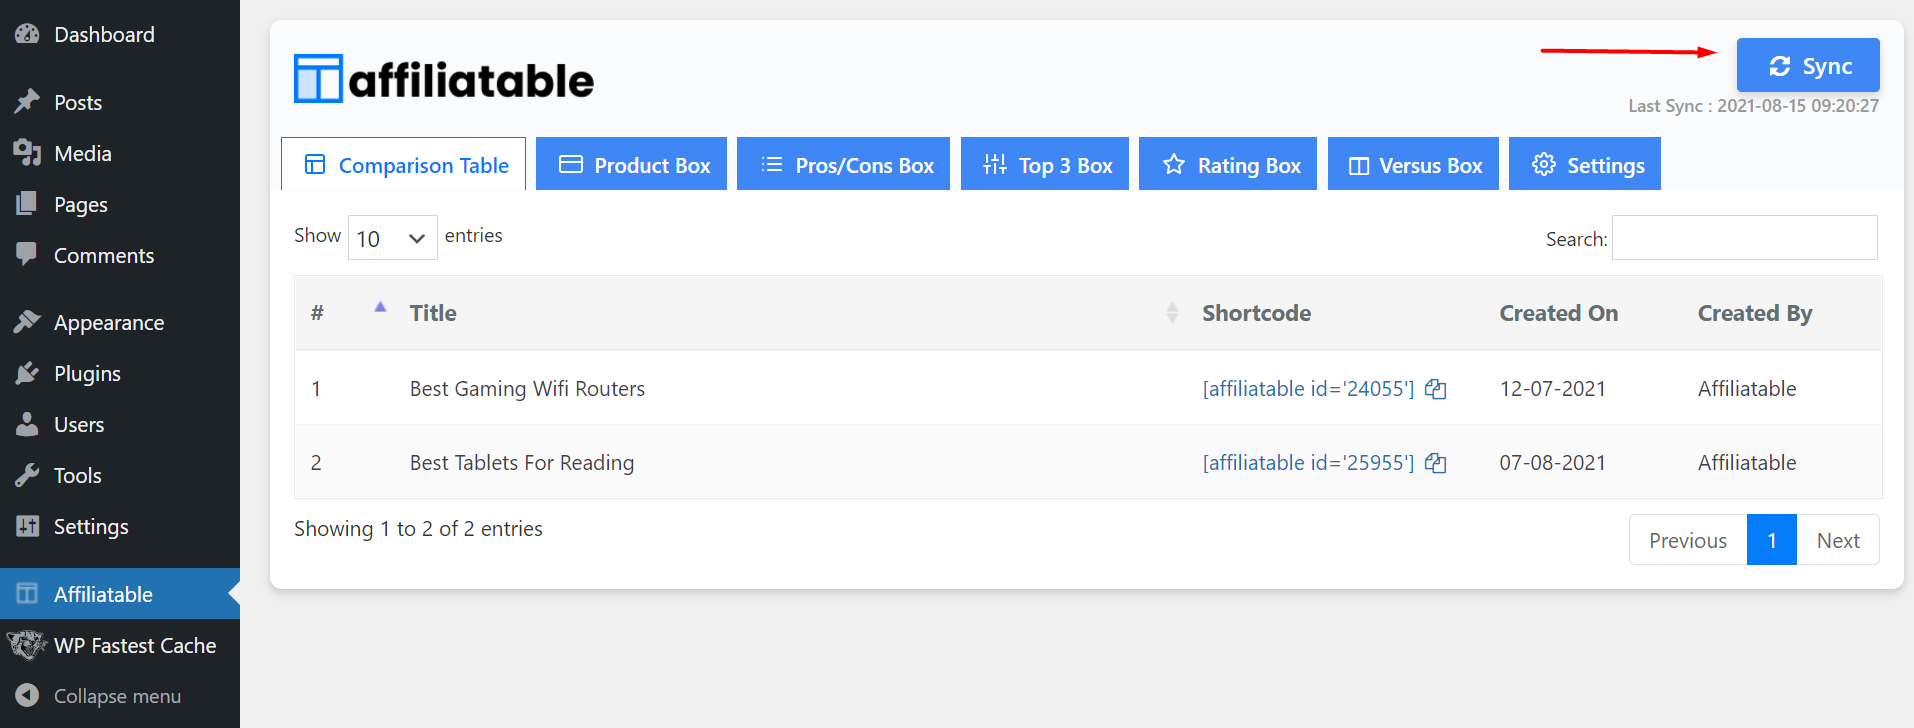
Task: Click the blue Sync button
Action: (1808, 65)
